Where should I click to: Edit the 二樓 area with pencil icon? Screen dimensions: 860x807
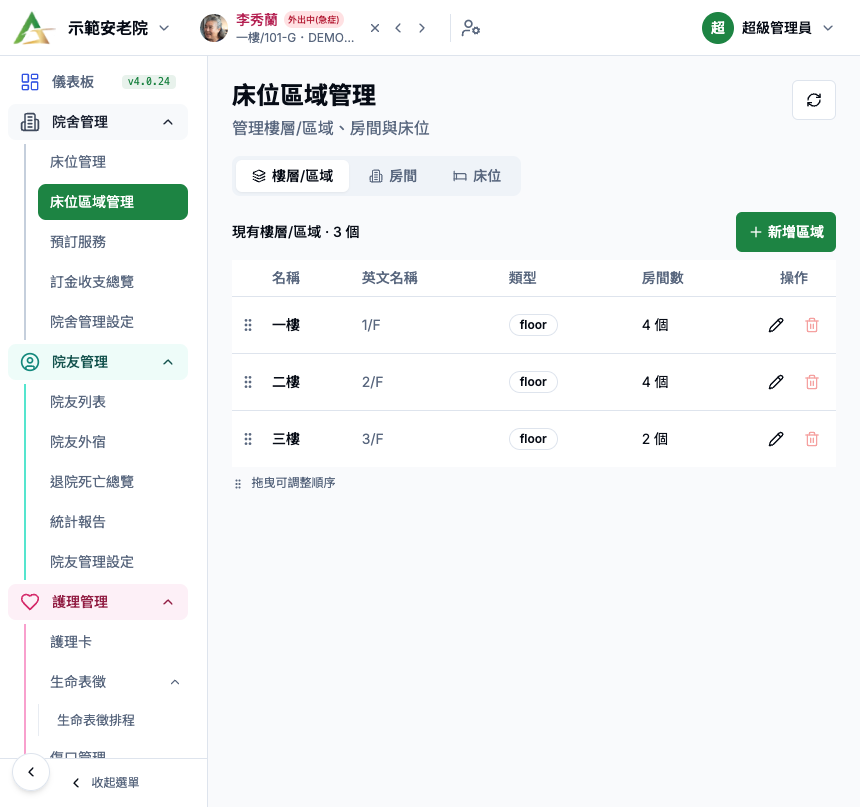[x=776, y=382]
